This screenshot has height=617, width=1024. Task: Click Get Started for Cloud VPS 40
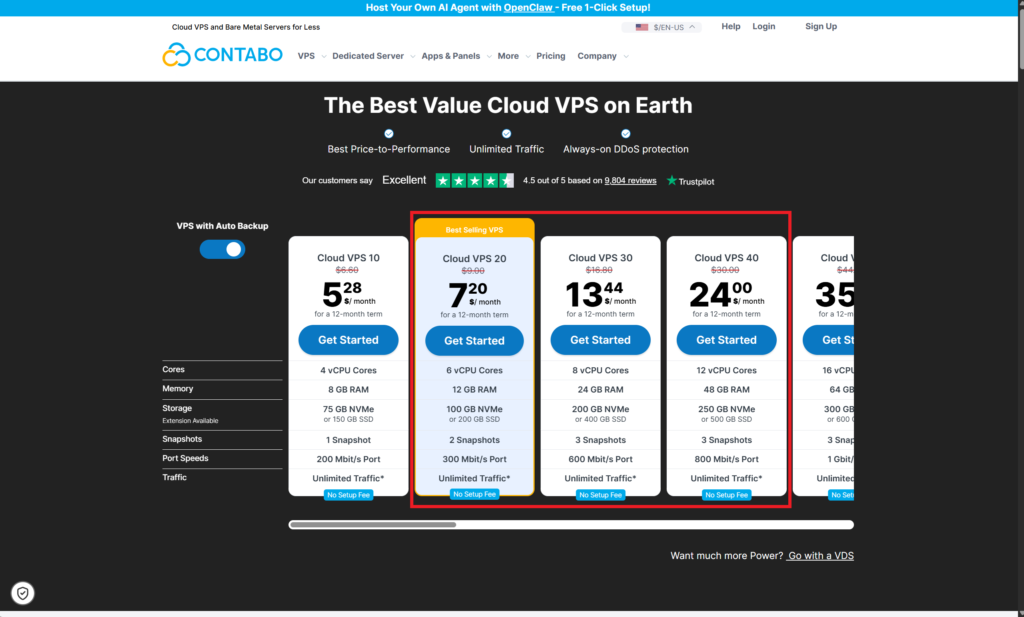(726, 340)
